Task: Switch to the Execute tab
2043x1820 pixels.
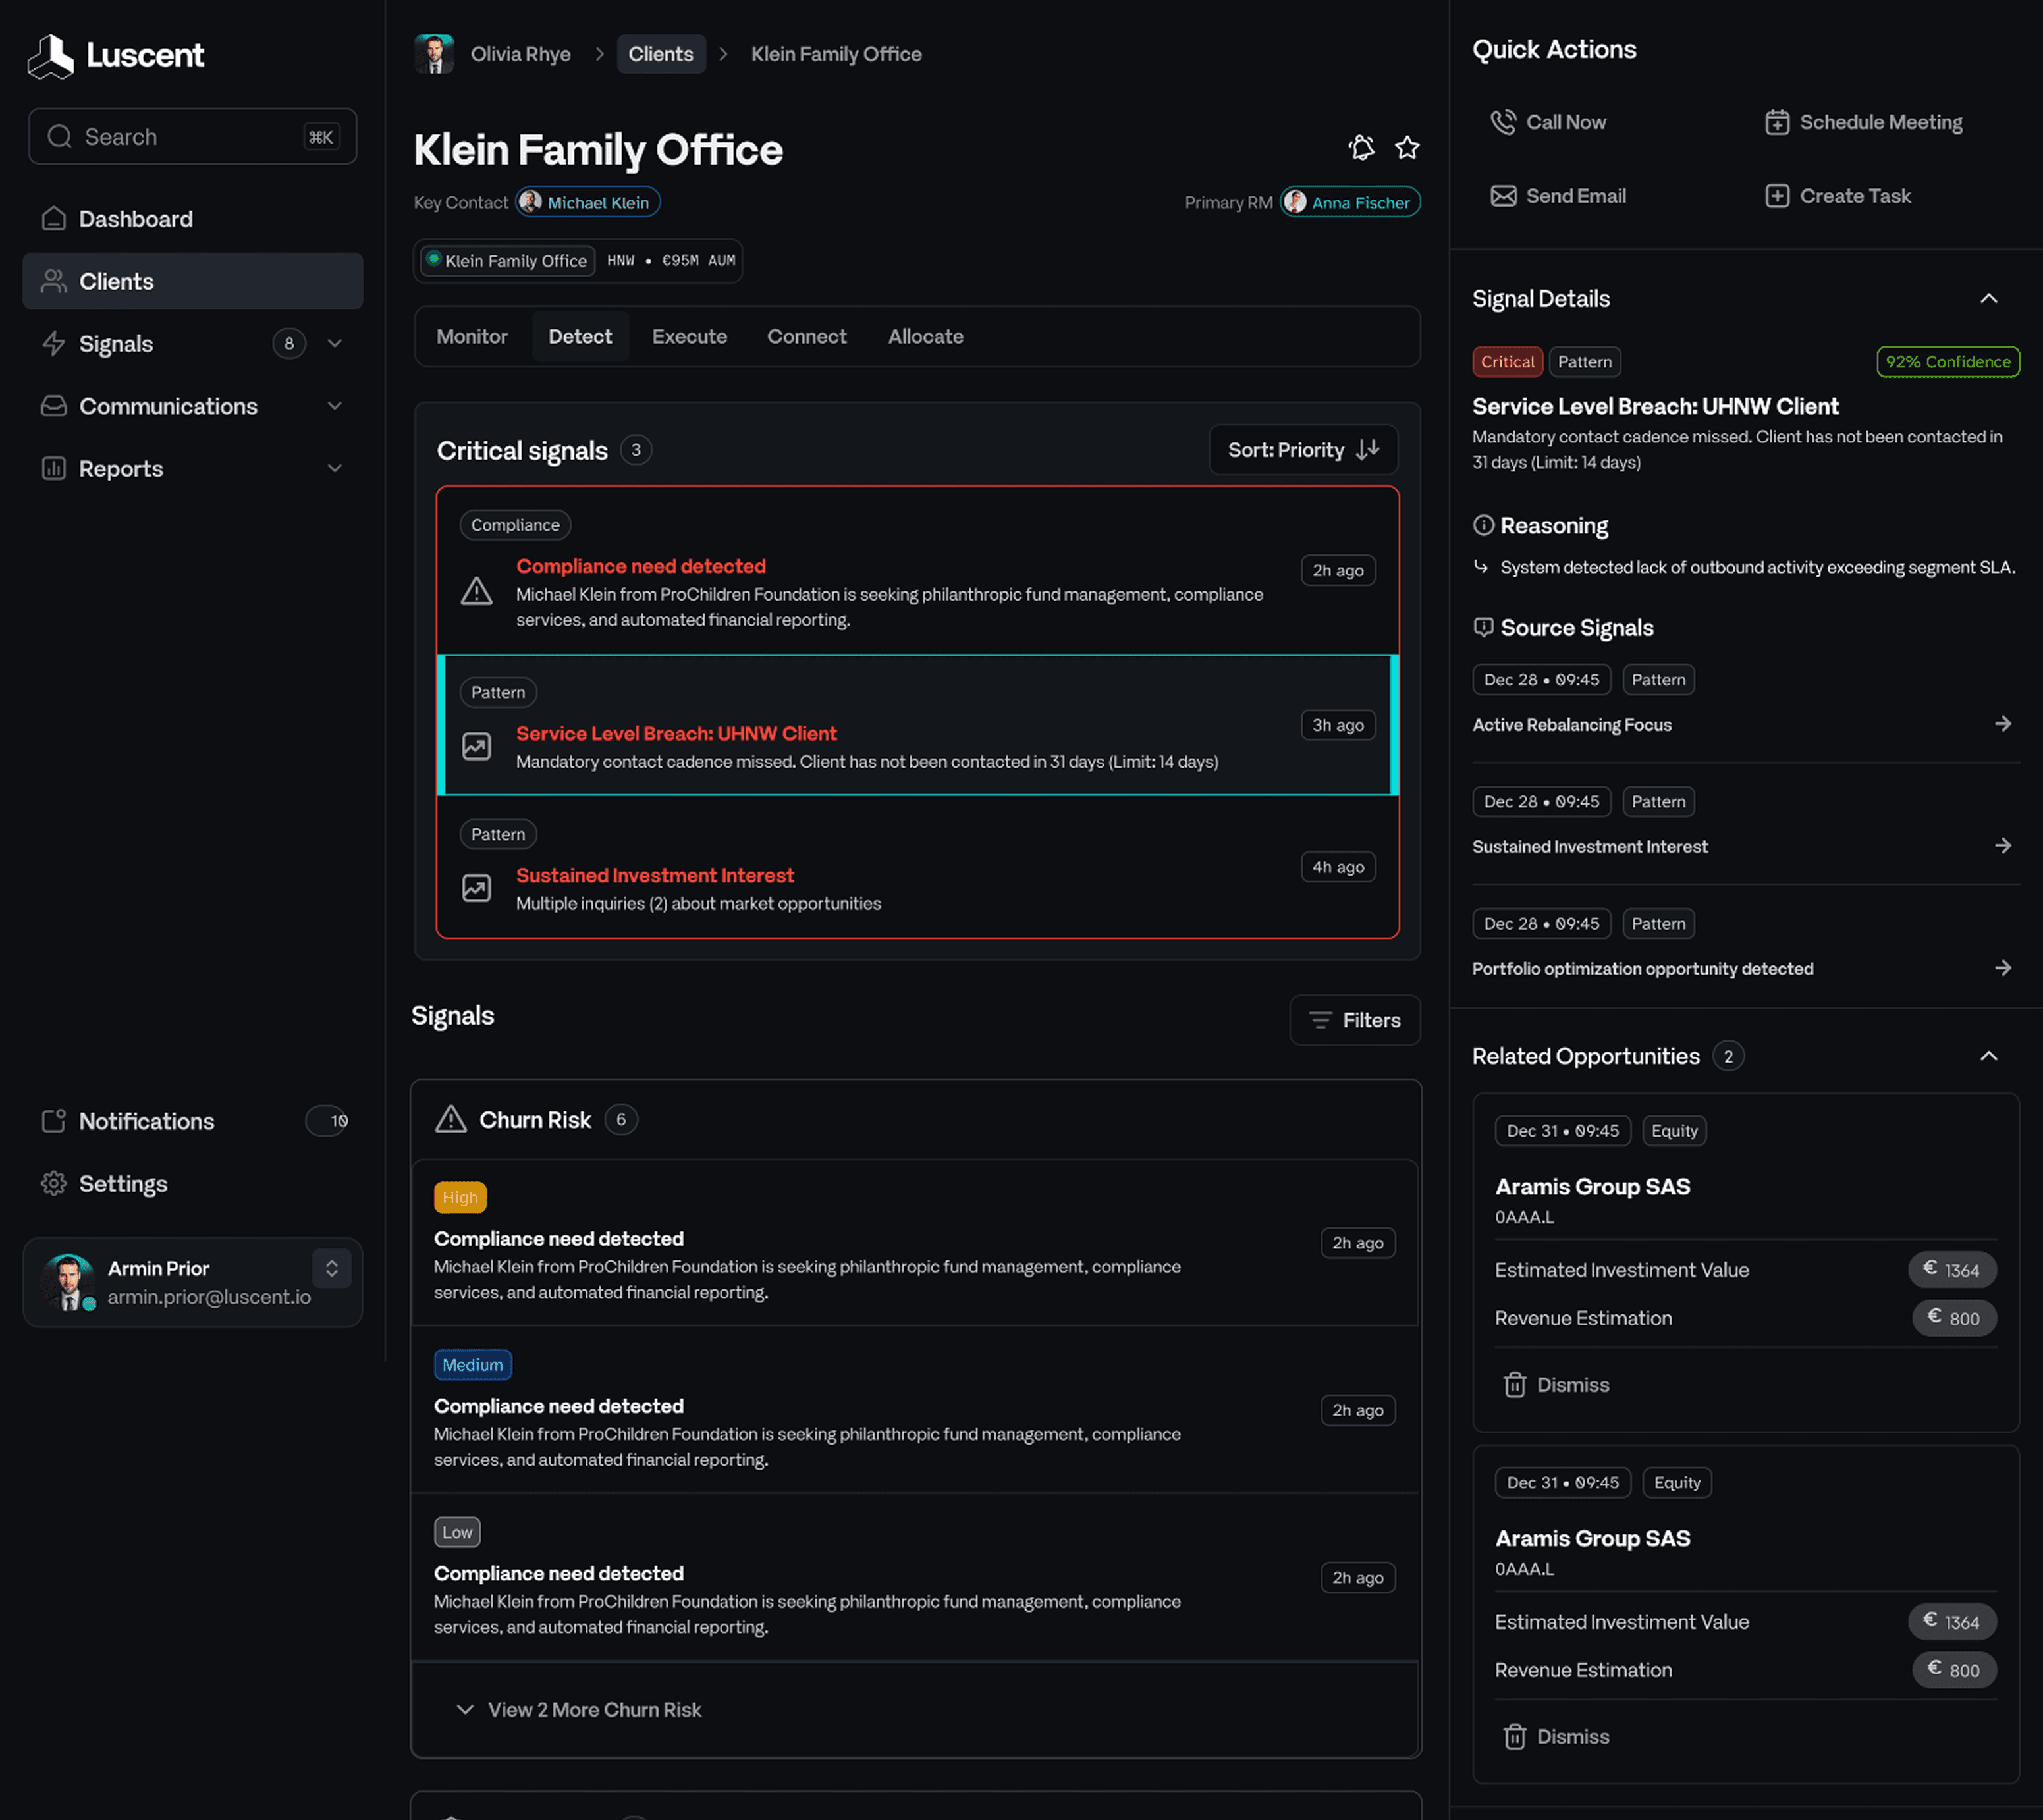Action: (689, 337)
